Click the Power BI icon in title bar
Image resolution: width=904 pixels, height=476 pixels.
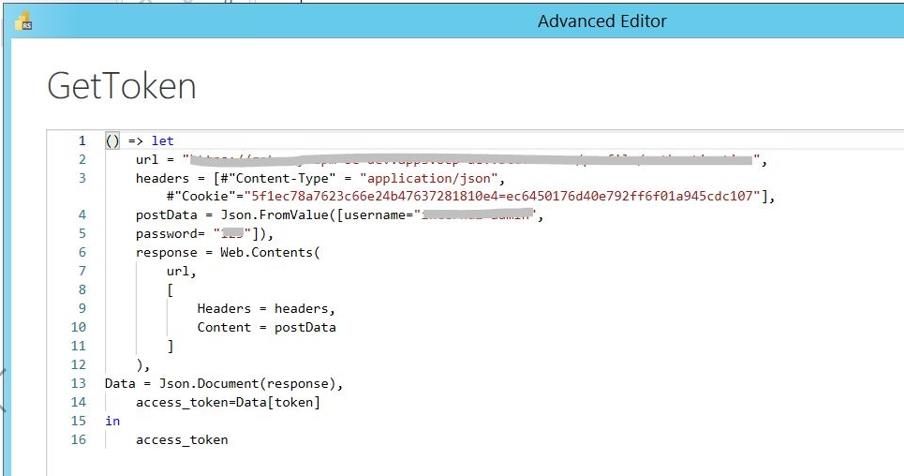click(x=23, y=21)
